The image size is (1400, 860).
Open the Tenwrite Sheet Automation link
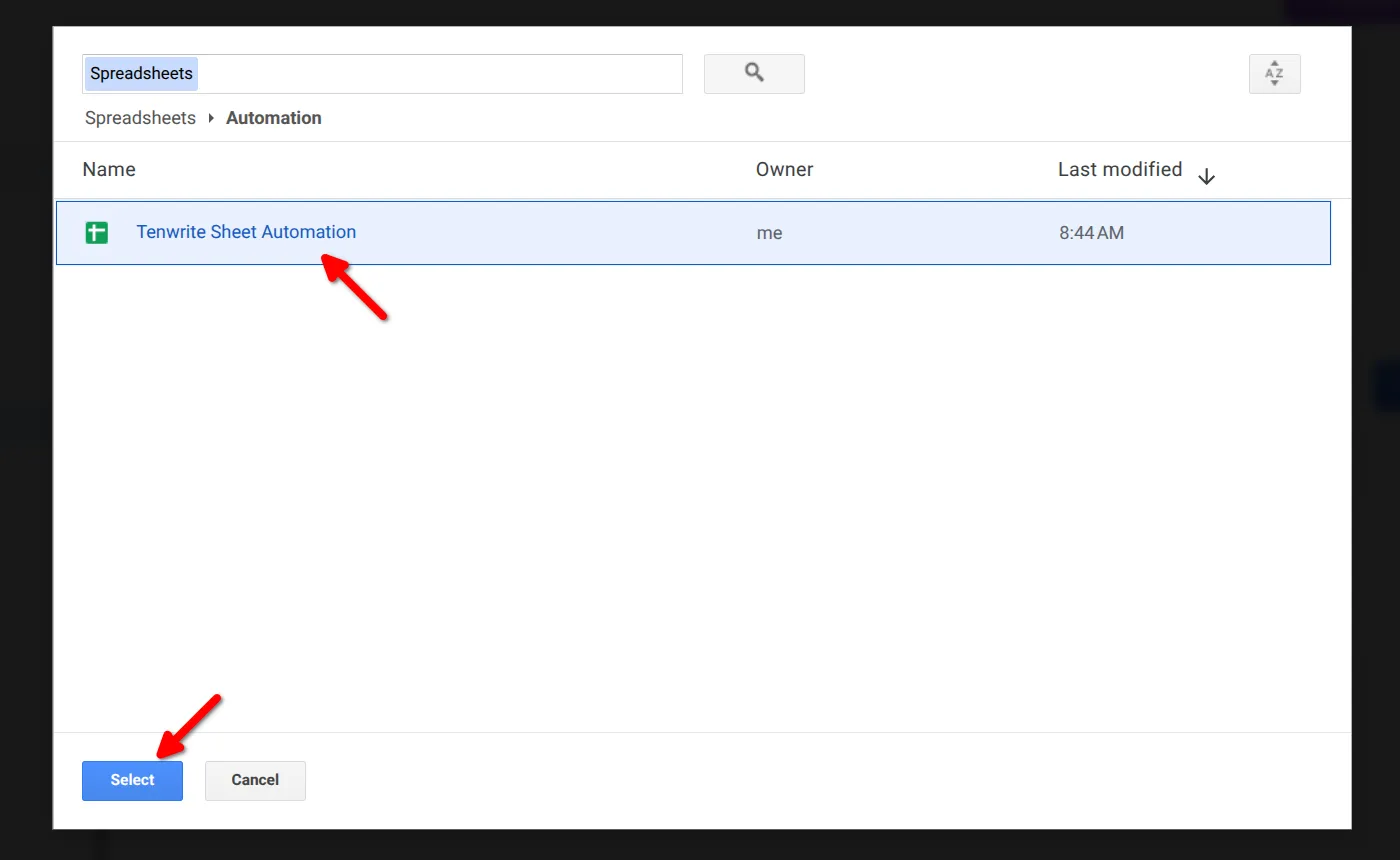(246, 231)
